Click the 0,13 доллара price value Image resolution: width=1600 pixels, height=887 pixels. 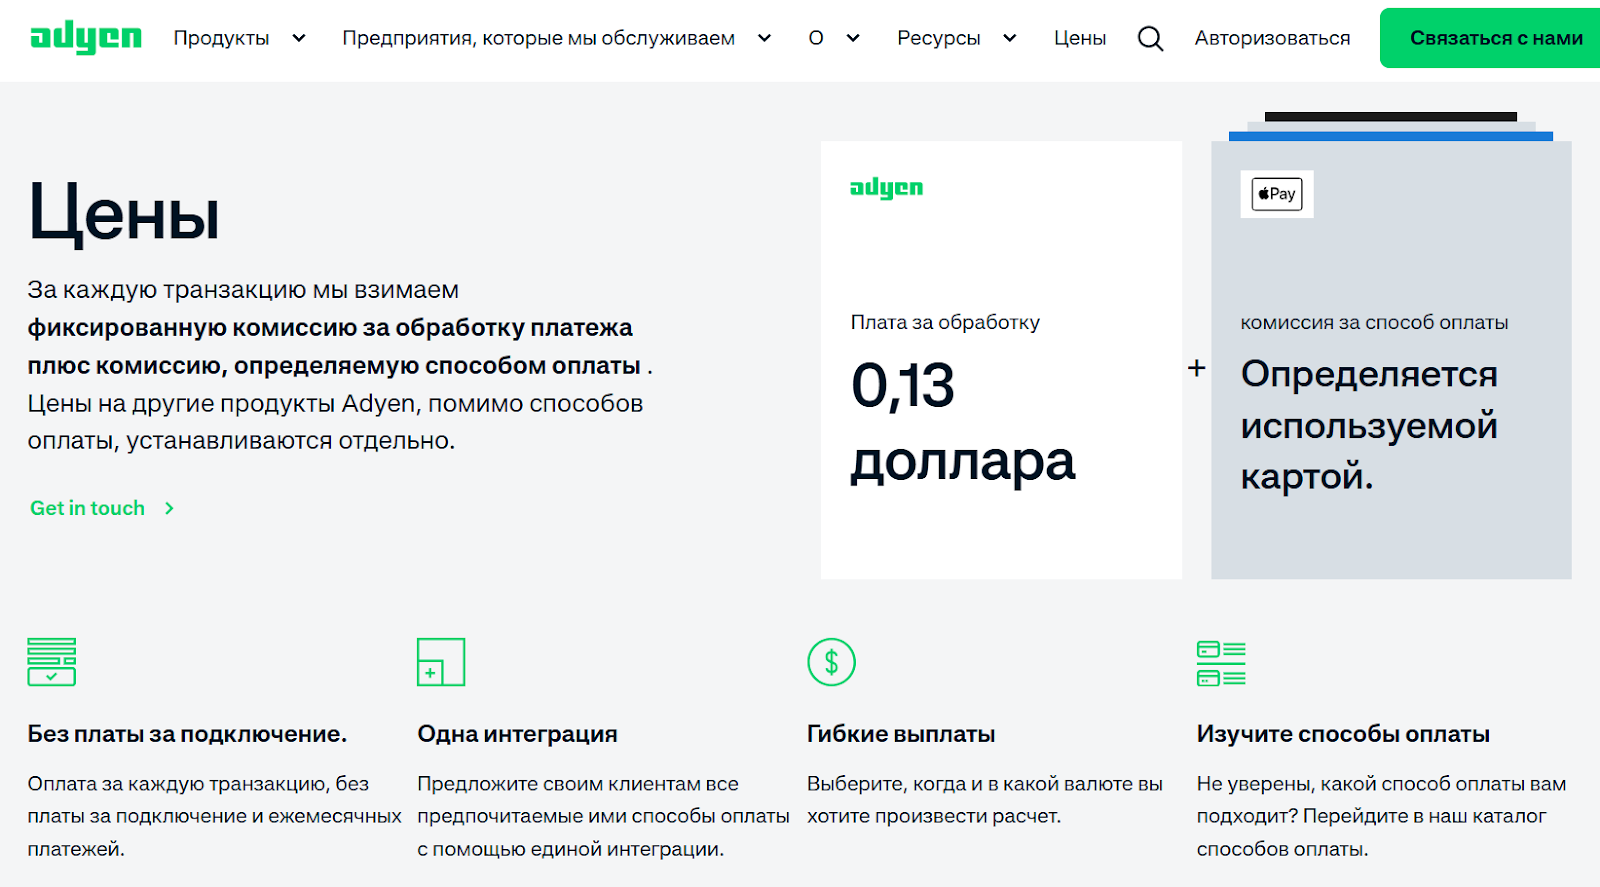coord(963,423)
